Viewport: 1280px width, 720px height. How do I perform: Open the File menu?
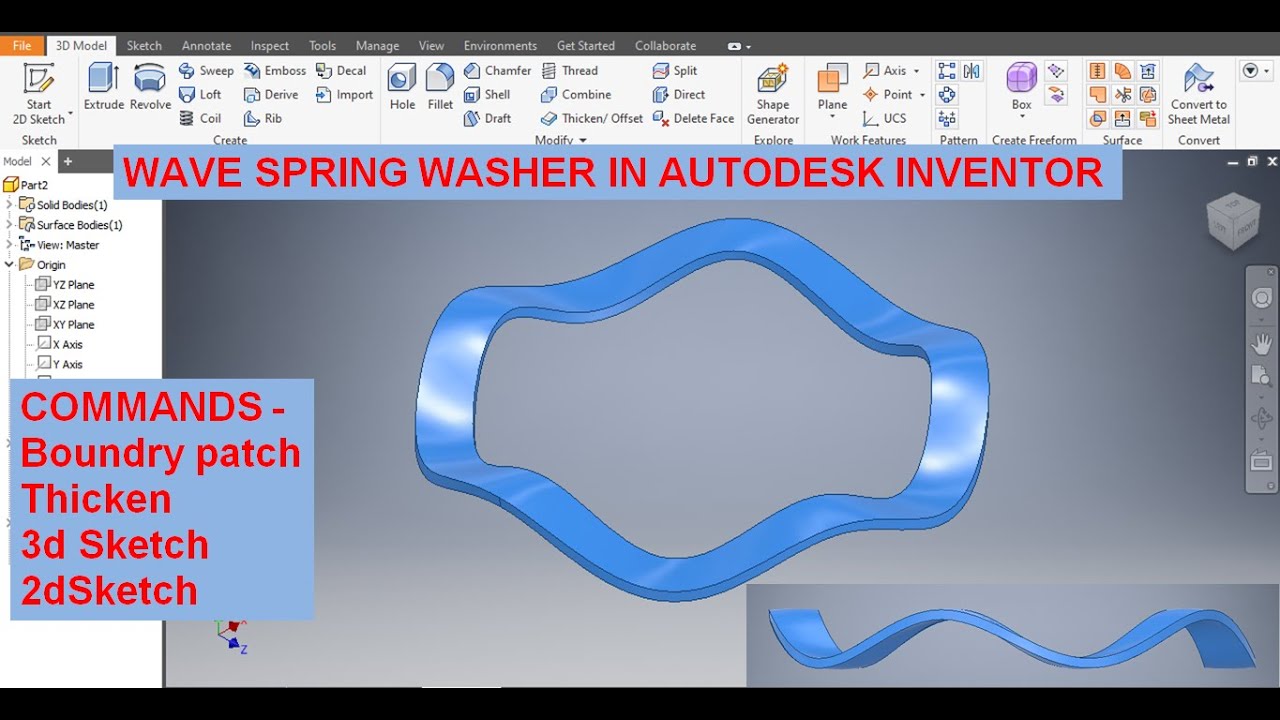(x=22, y=46)
